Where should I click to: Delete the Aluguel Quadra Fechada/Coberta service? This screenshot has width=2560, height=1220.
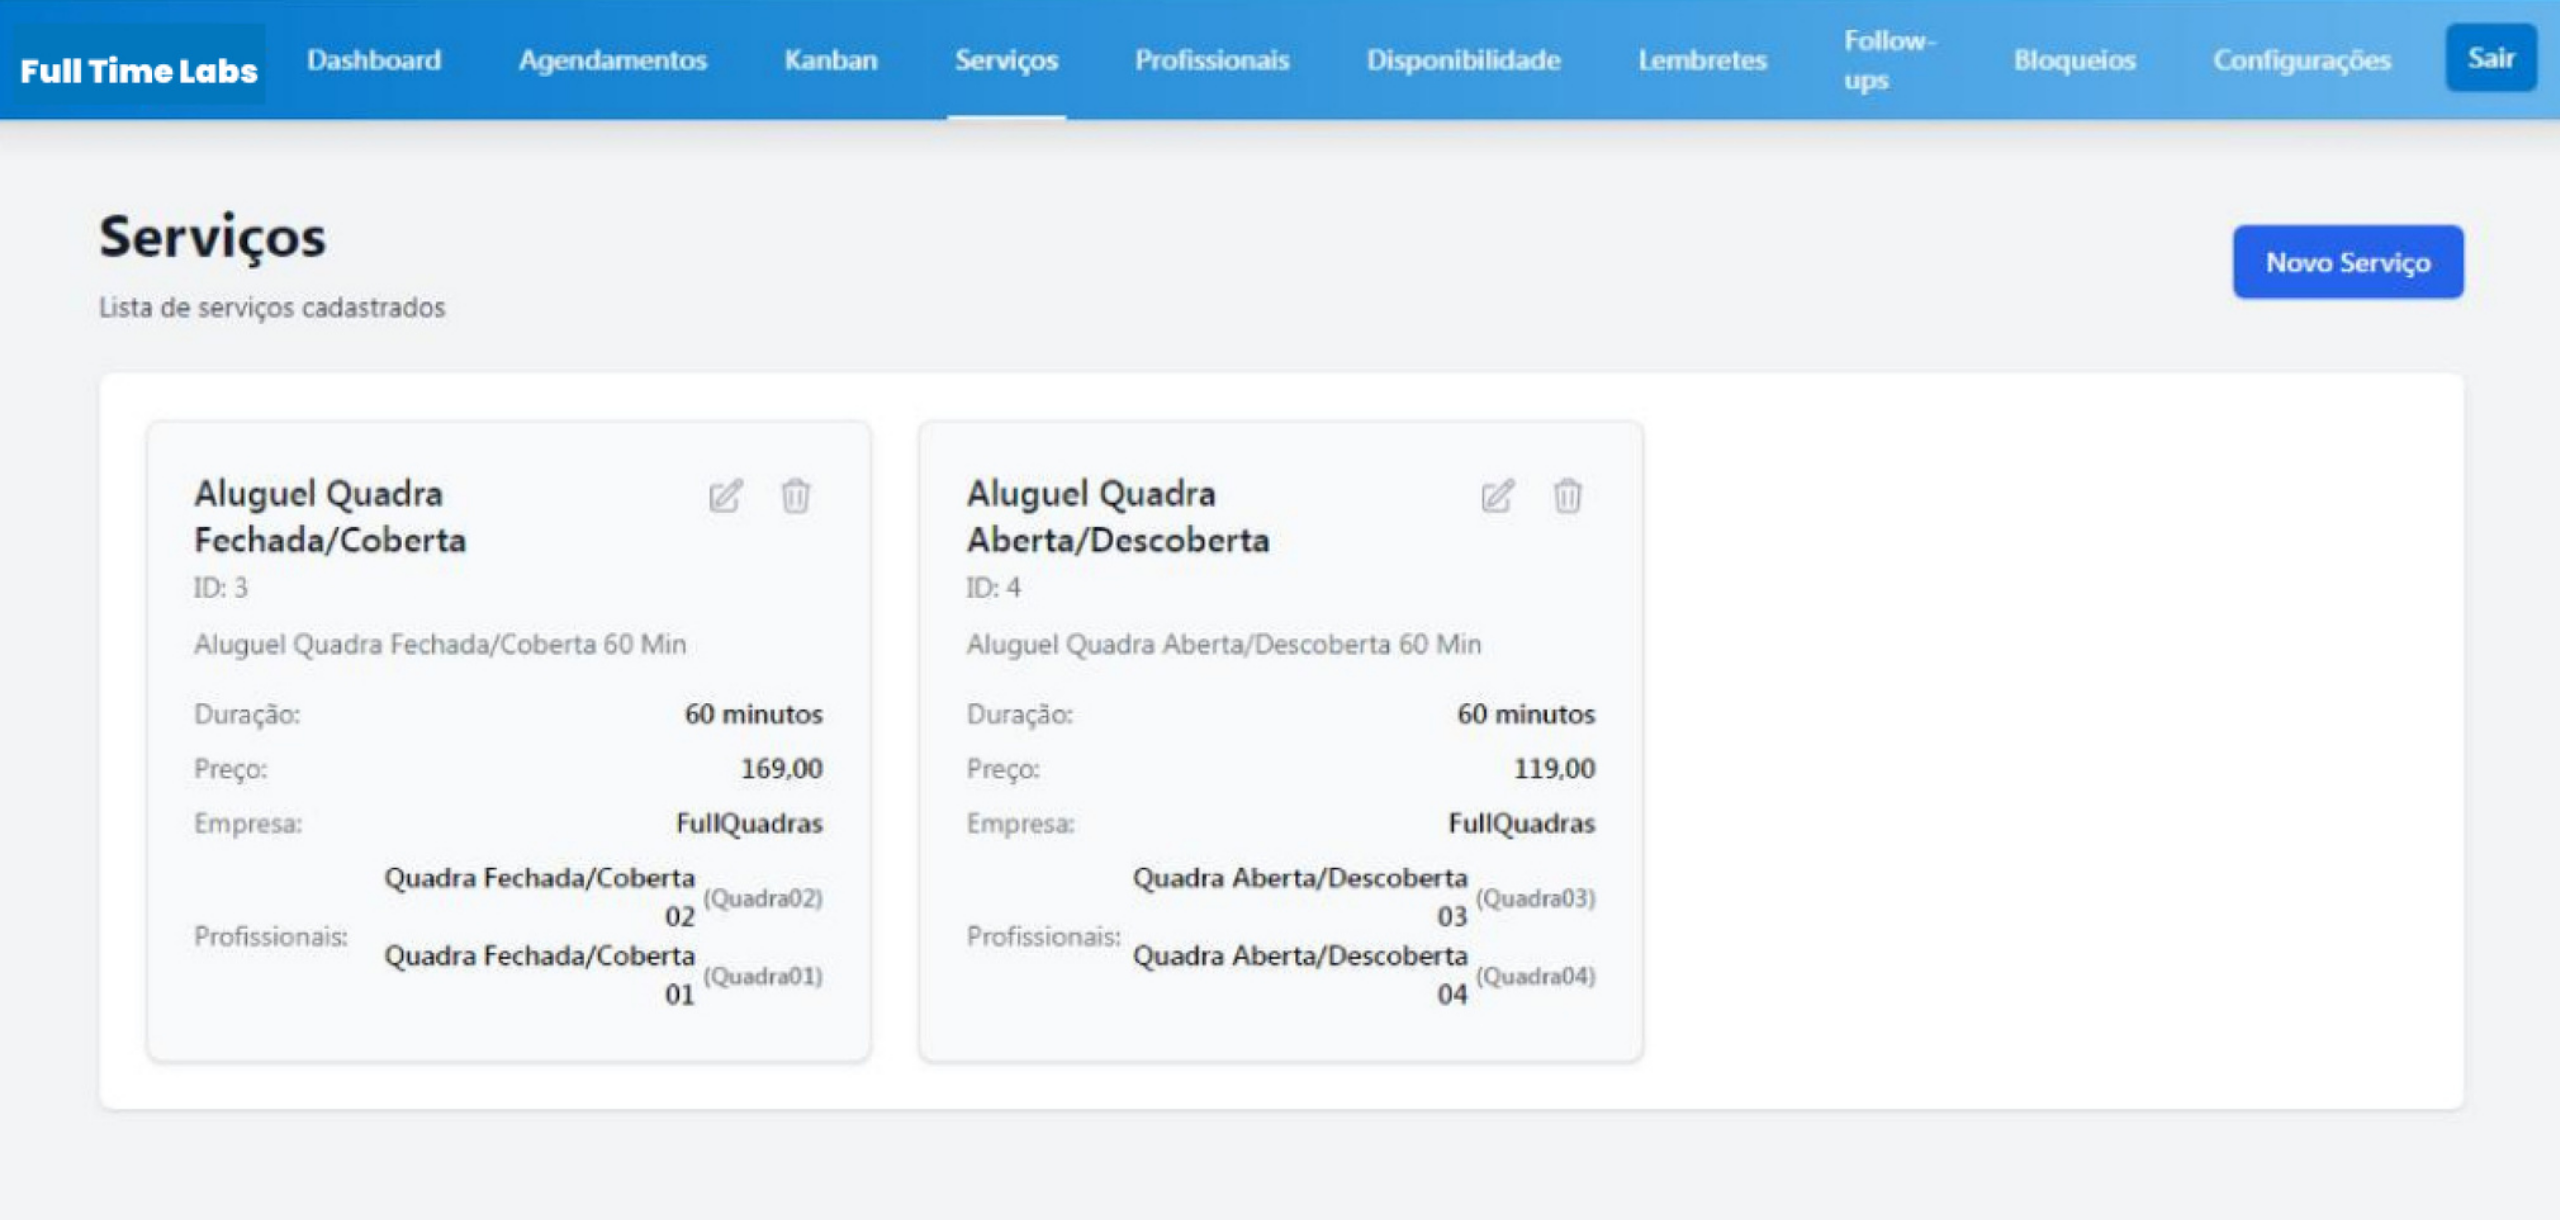click(x=796, y=496)
